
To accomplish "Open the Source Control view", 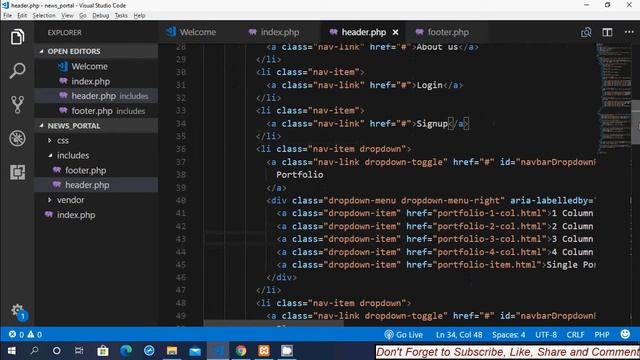I will [17, 104].
